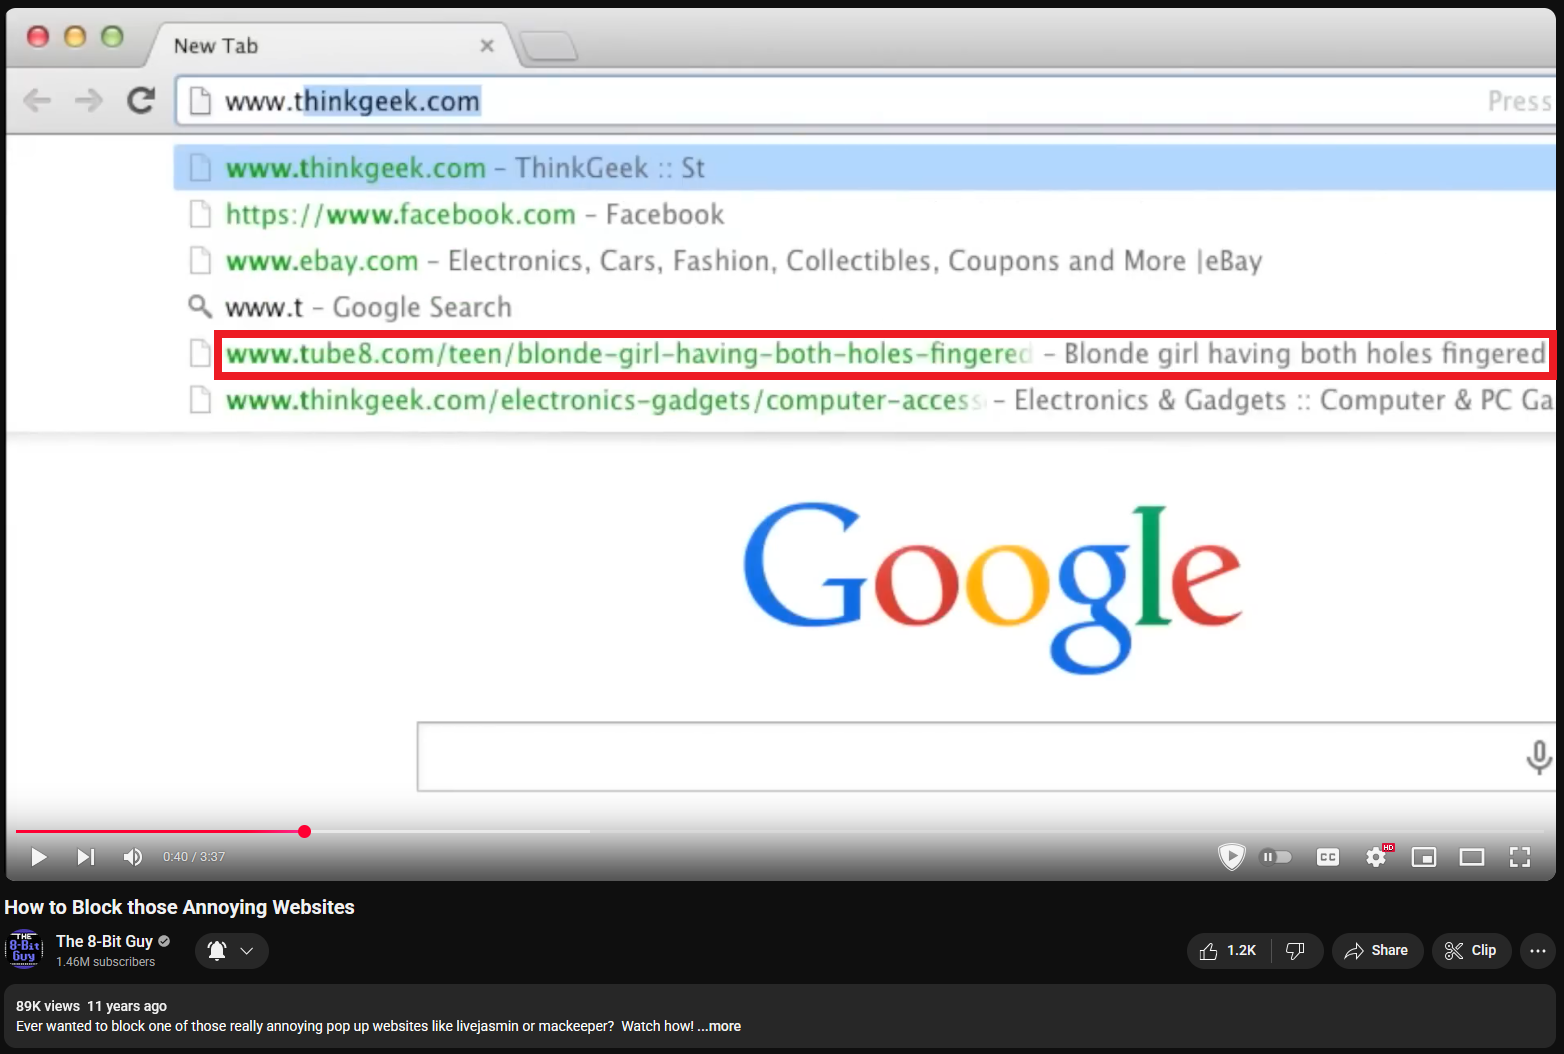Choose the thinkgeek electronics-gadgets suggestion
This screenshot has width=1564, height=1054.
864,400
